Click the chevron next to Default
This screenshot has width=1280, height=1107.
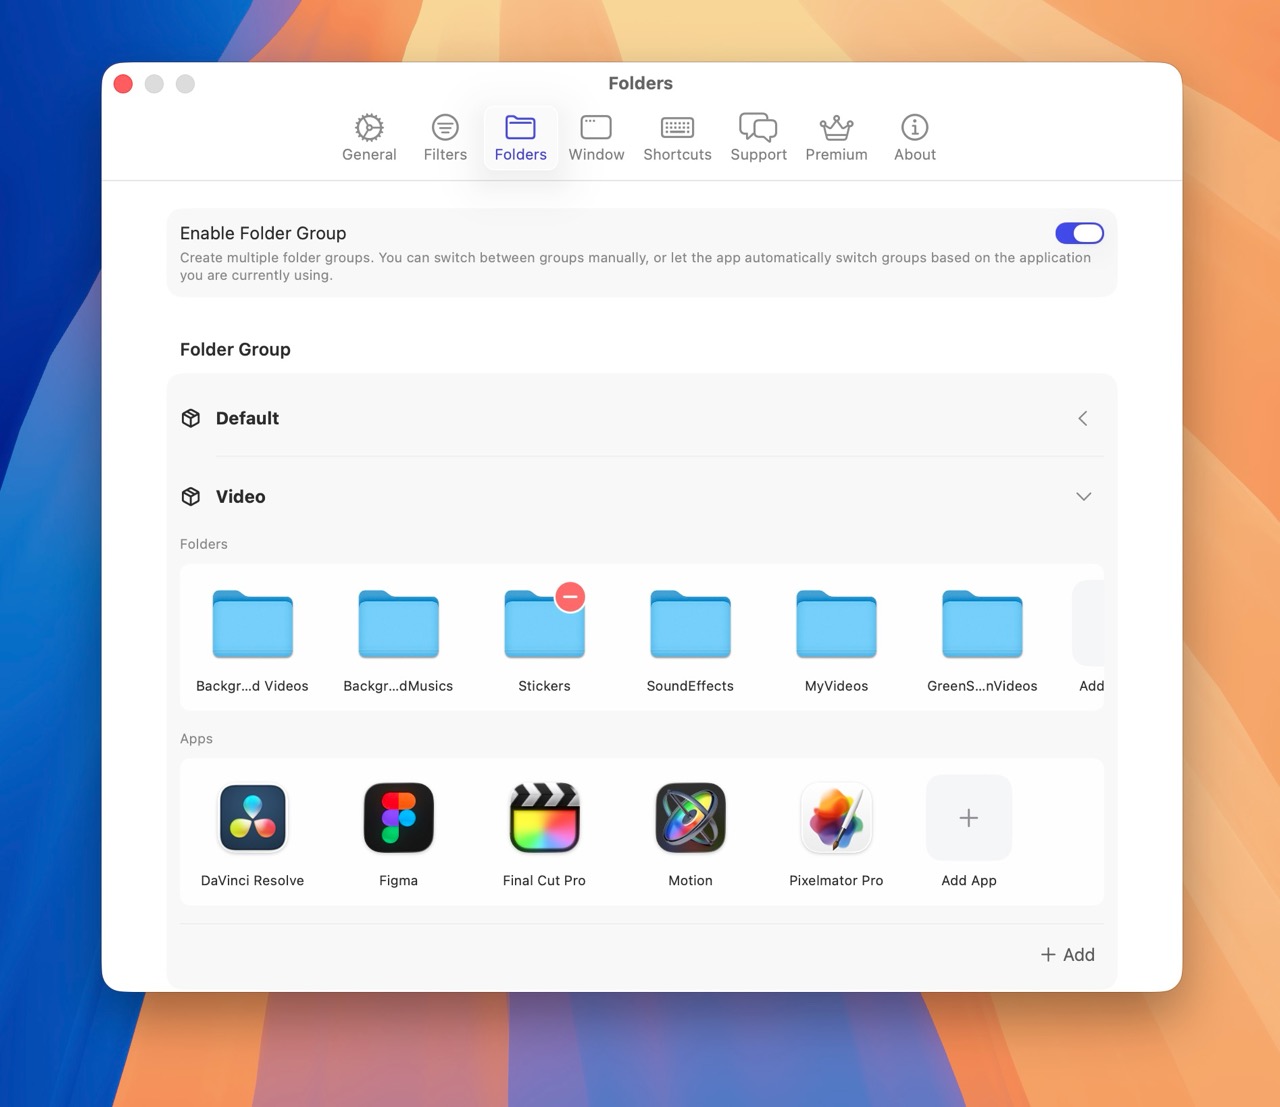[1082, 418]
